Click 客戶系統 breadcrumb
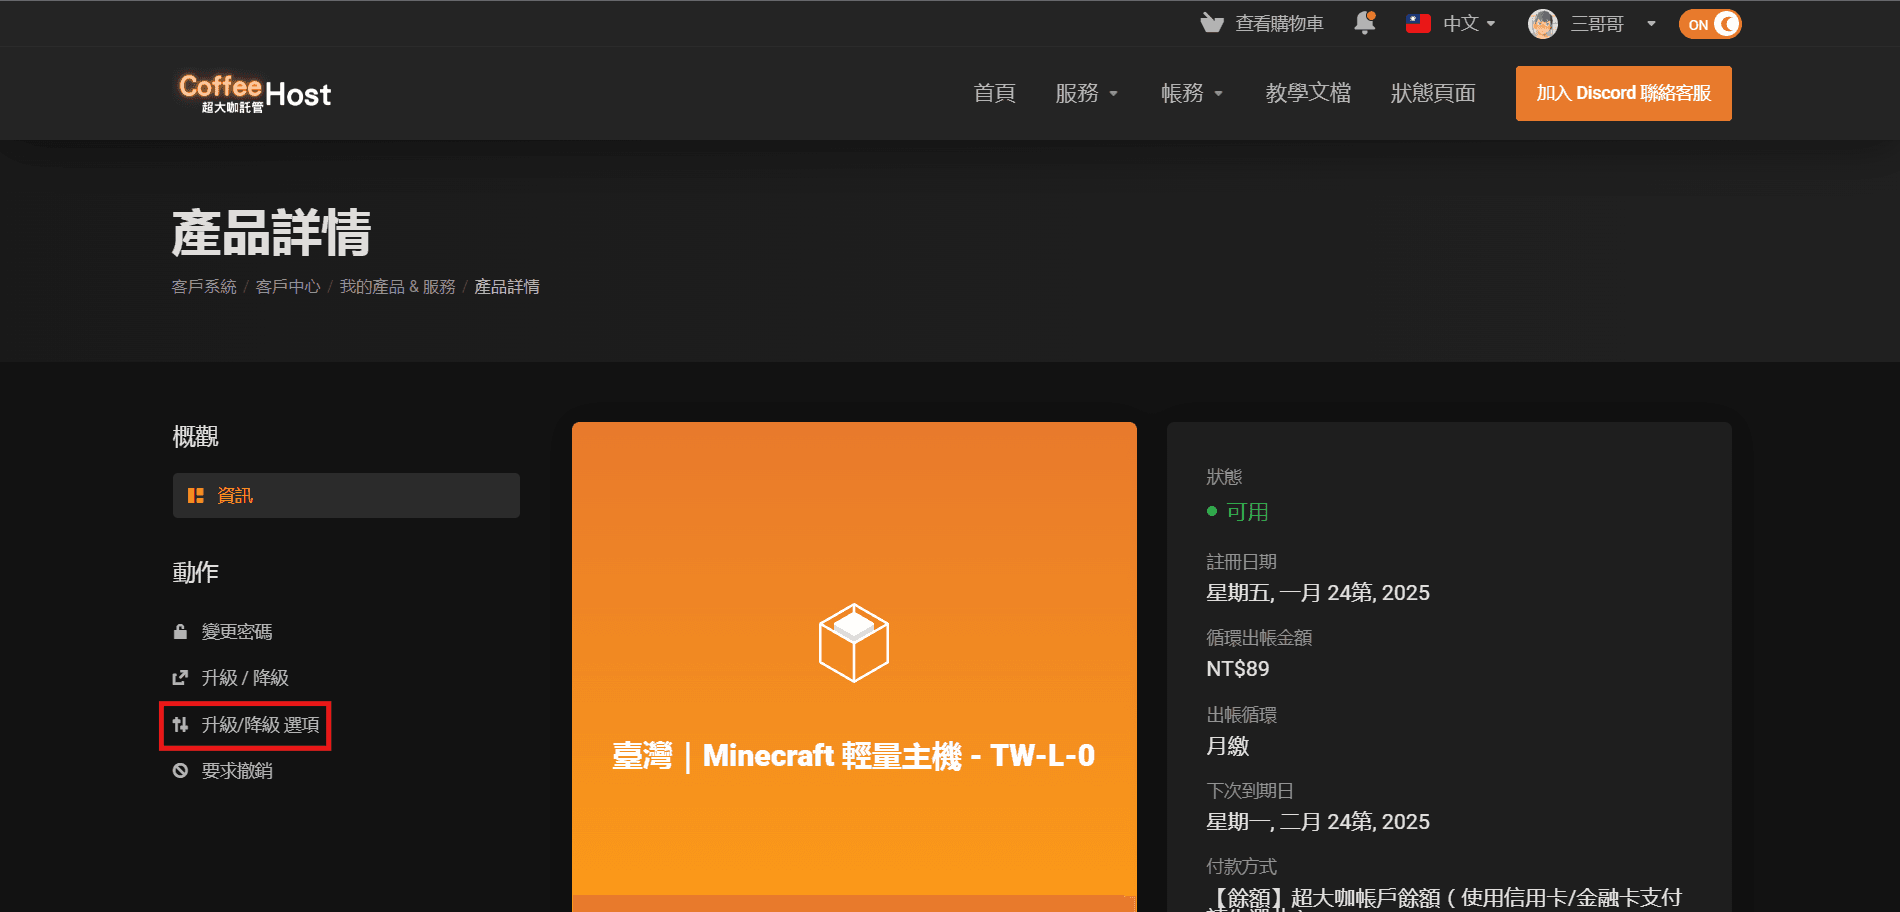 coord(204,287)
